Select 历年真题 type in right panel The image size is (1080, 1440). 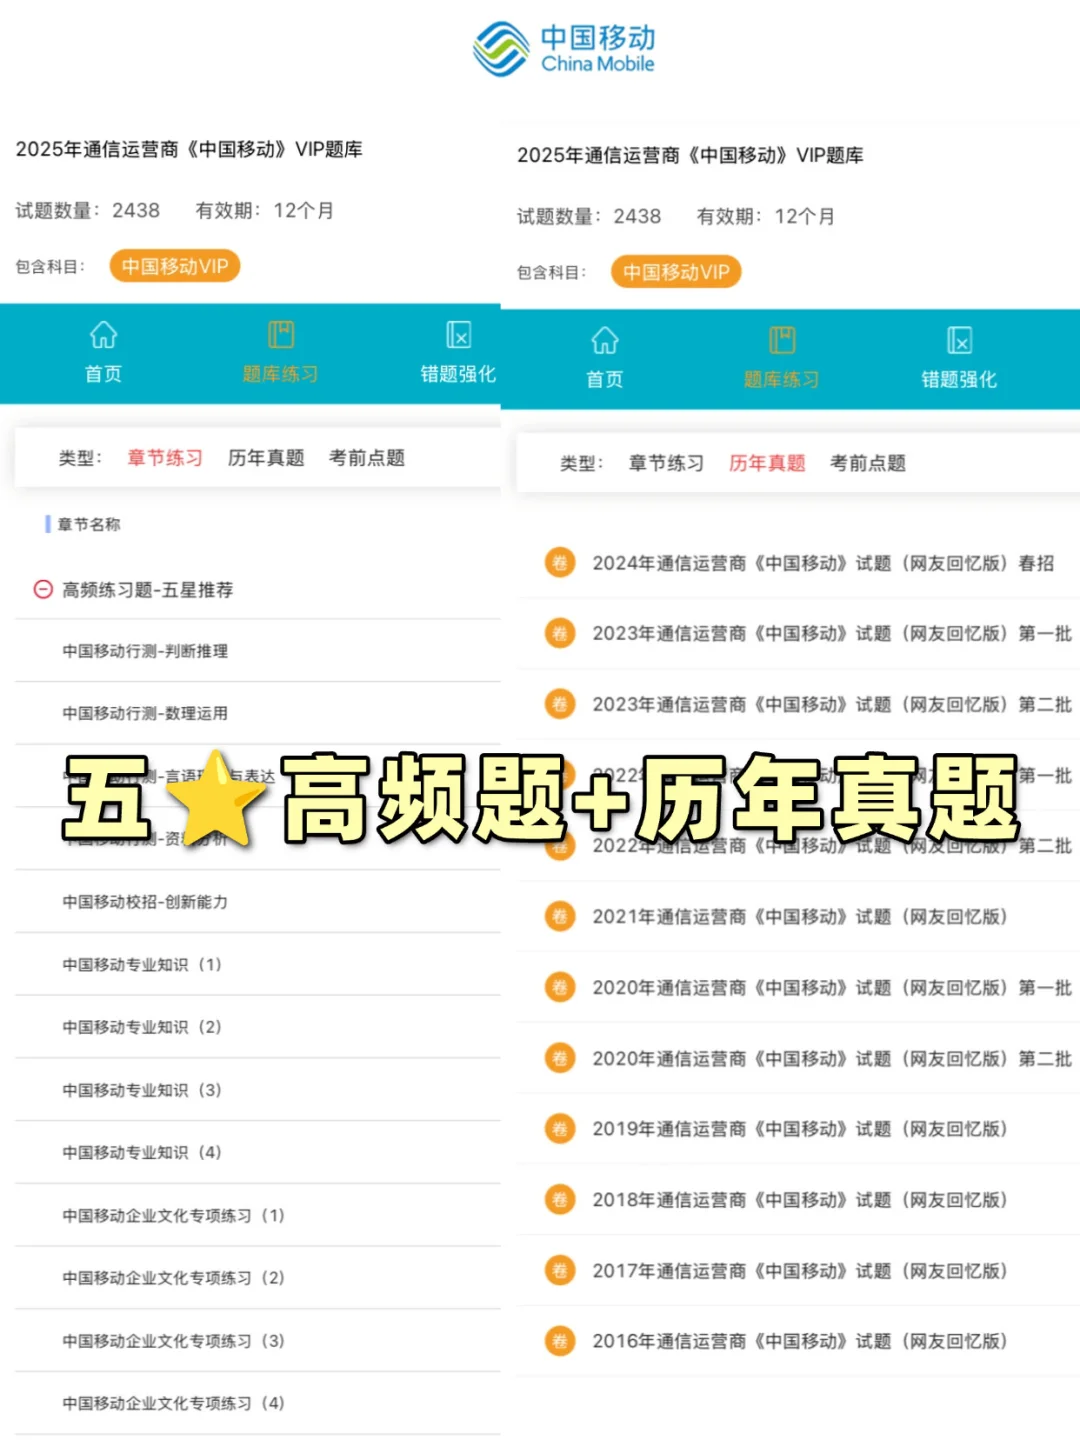click(767, 463)
